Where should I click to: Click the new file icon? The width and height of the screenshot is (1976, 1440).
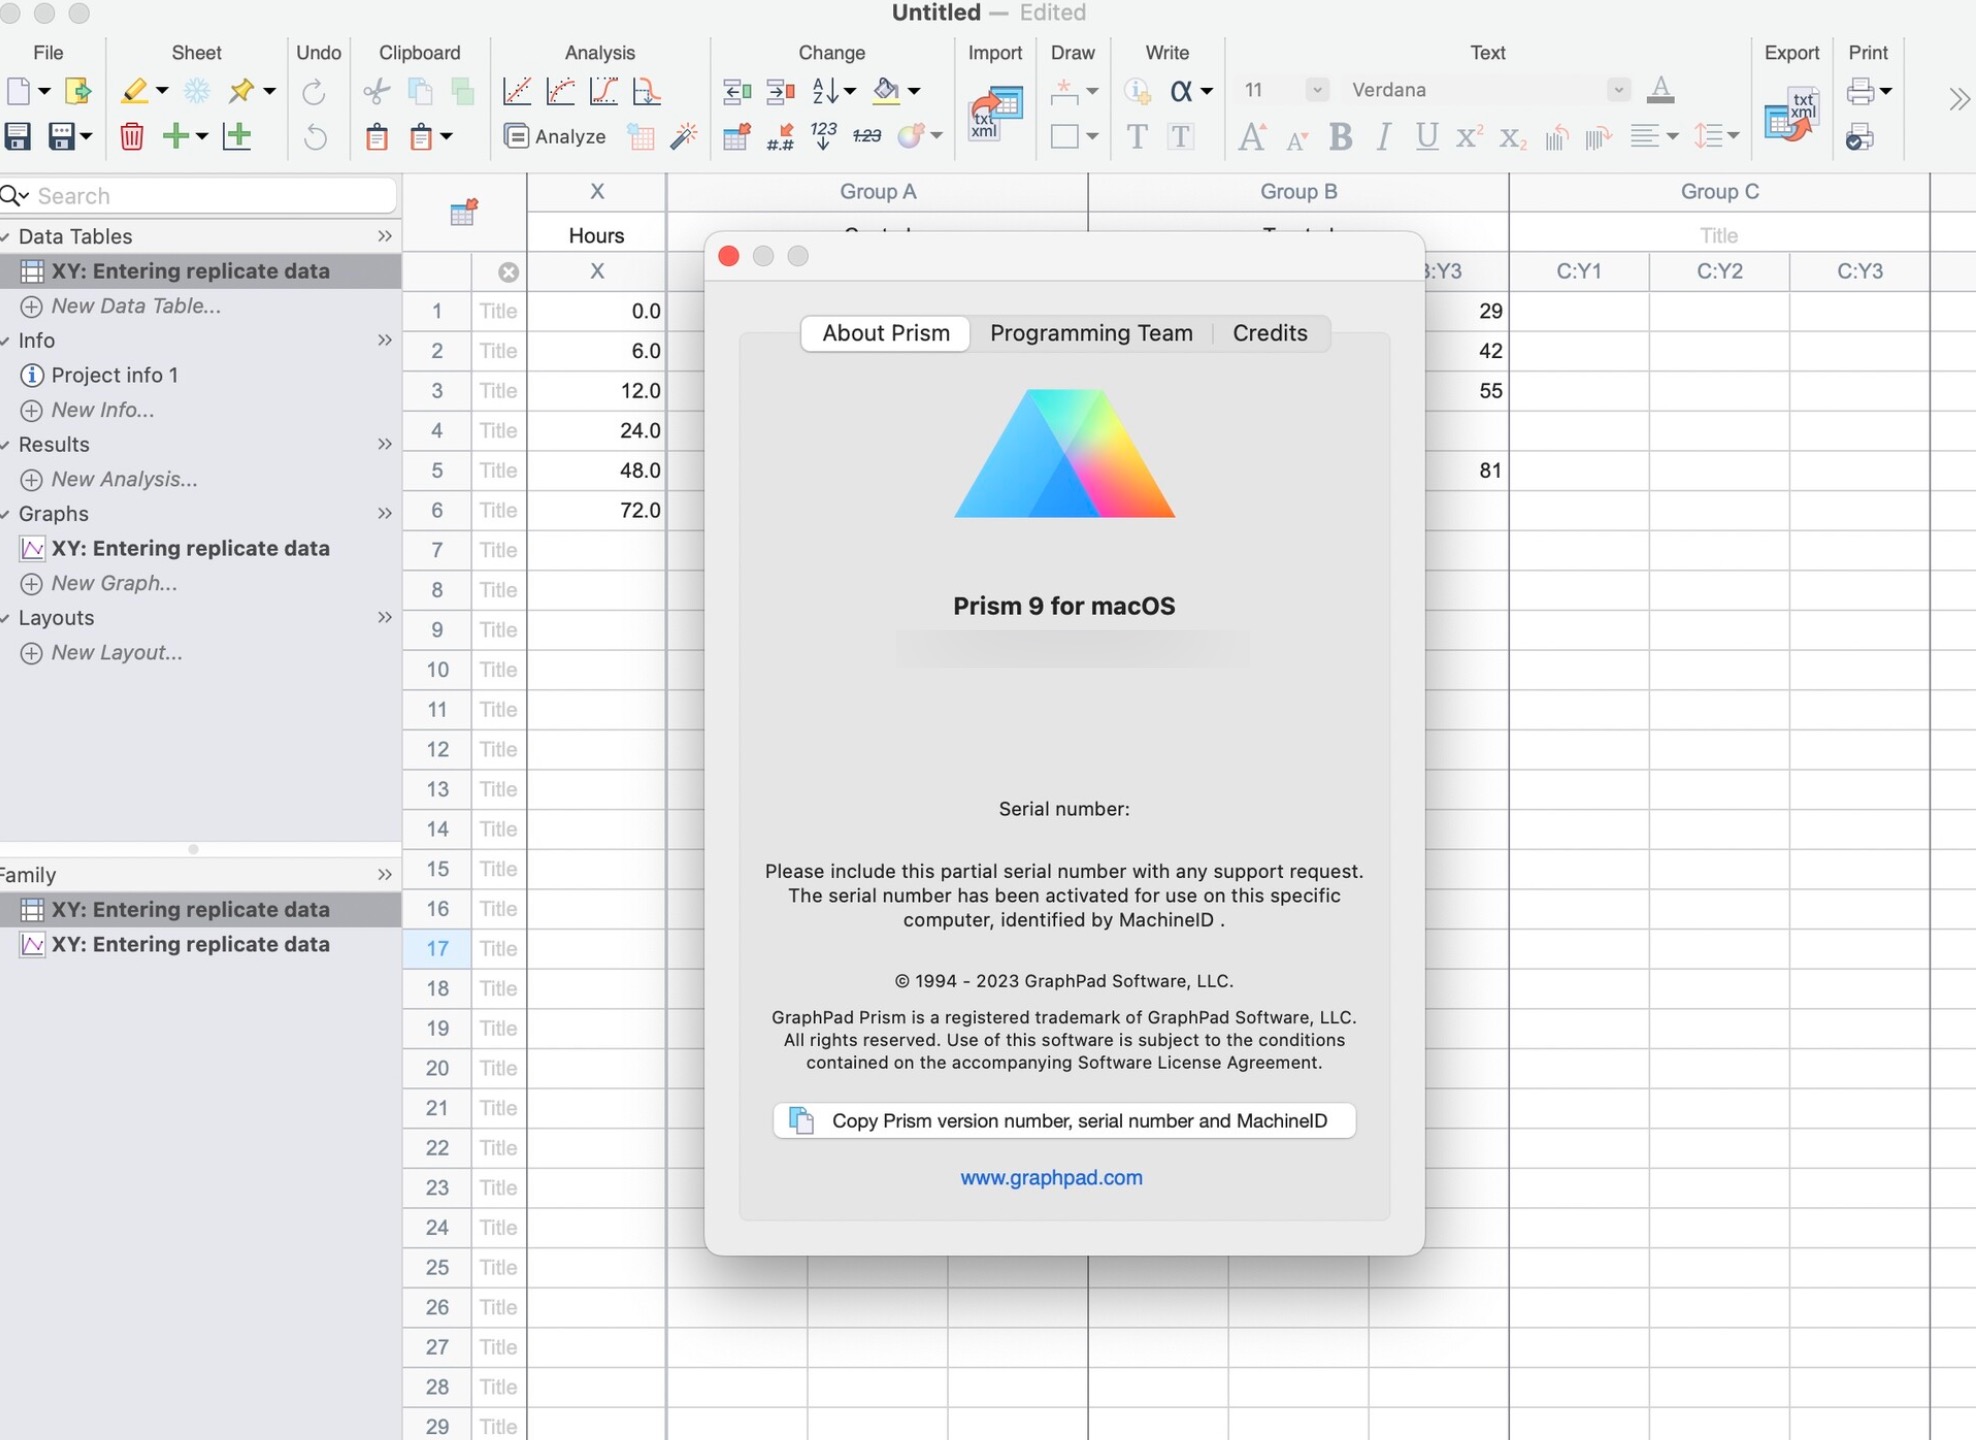click(19, 91)
